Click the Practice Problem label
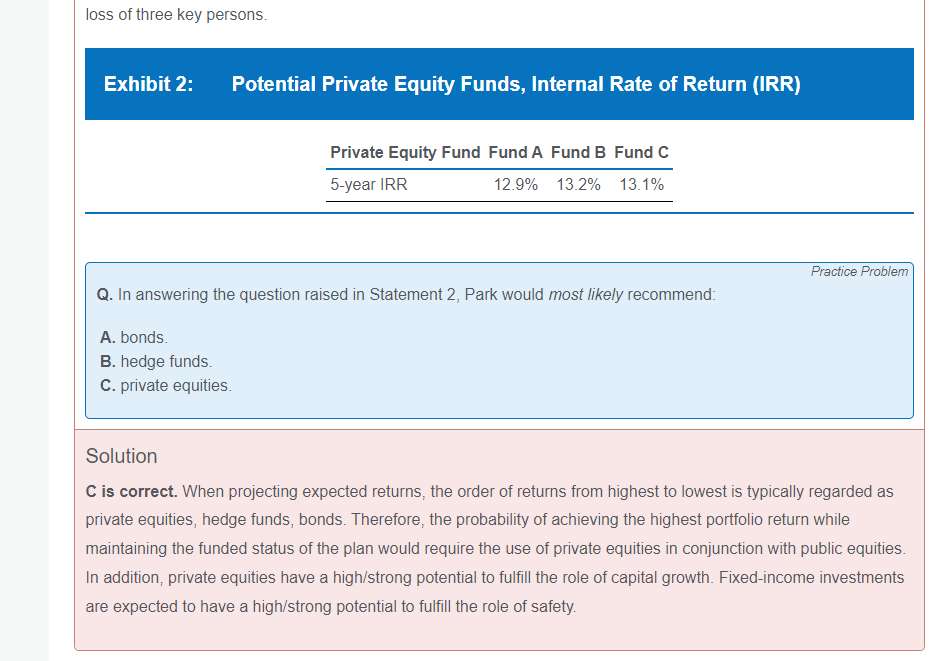The width and height of the screenshot is (944, 661). (x=859, y=272)
